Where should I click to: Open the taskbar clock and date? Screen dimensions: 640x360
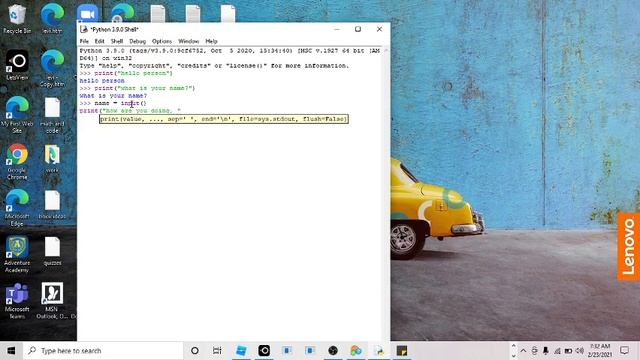pos(599,351)
